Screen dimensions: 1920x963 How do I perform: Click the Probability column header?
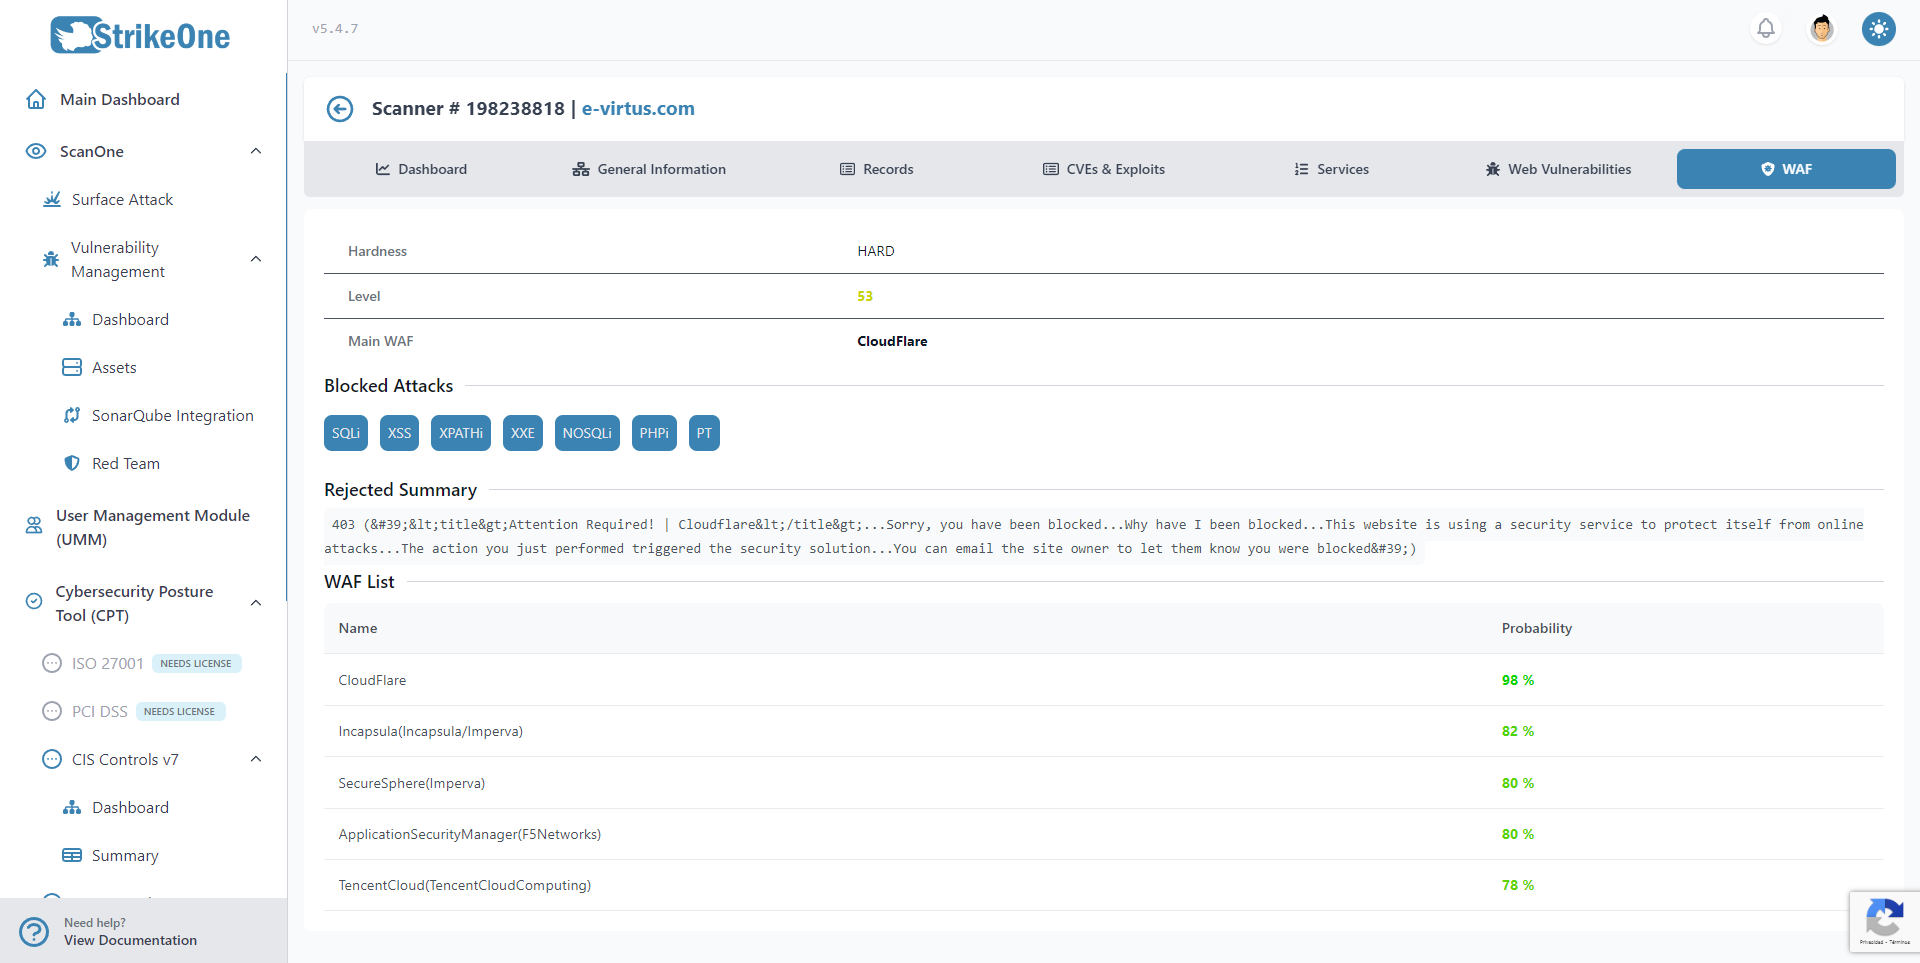[x=1537, y=628]
